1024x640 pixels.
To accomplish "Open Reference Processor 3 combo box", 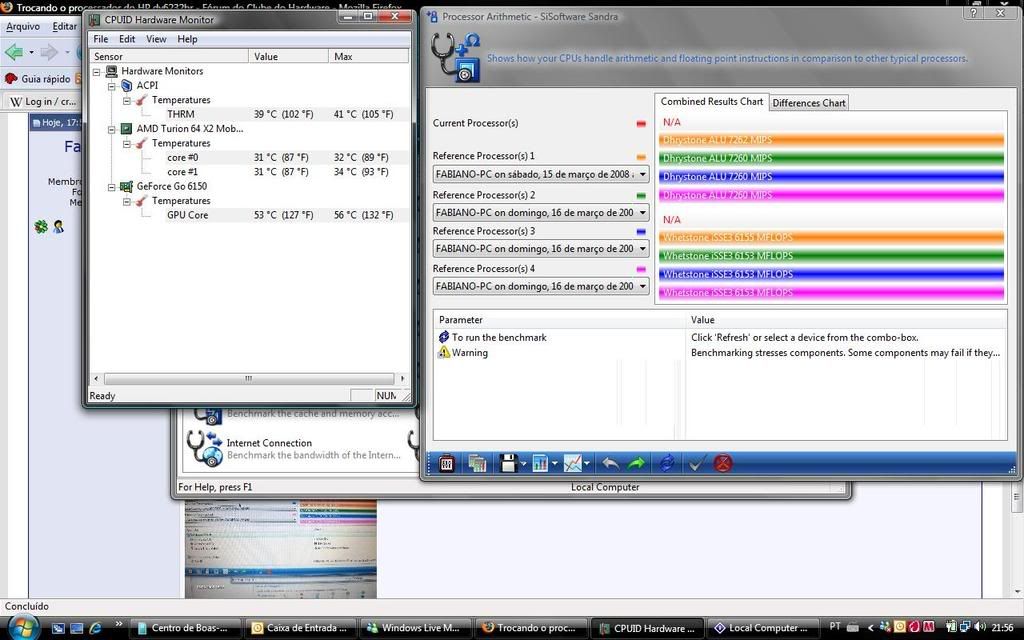I will click(541, 249).
